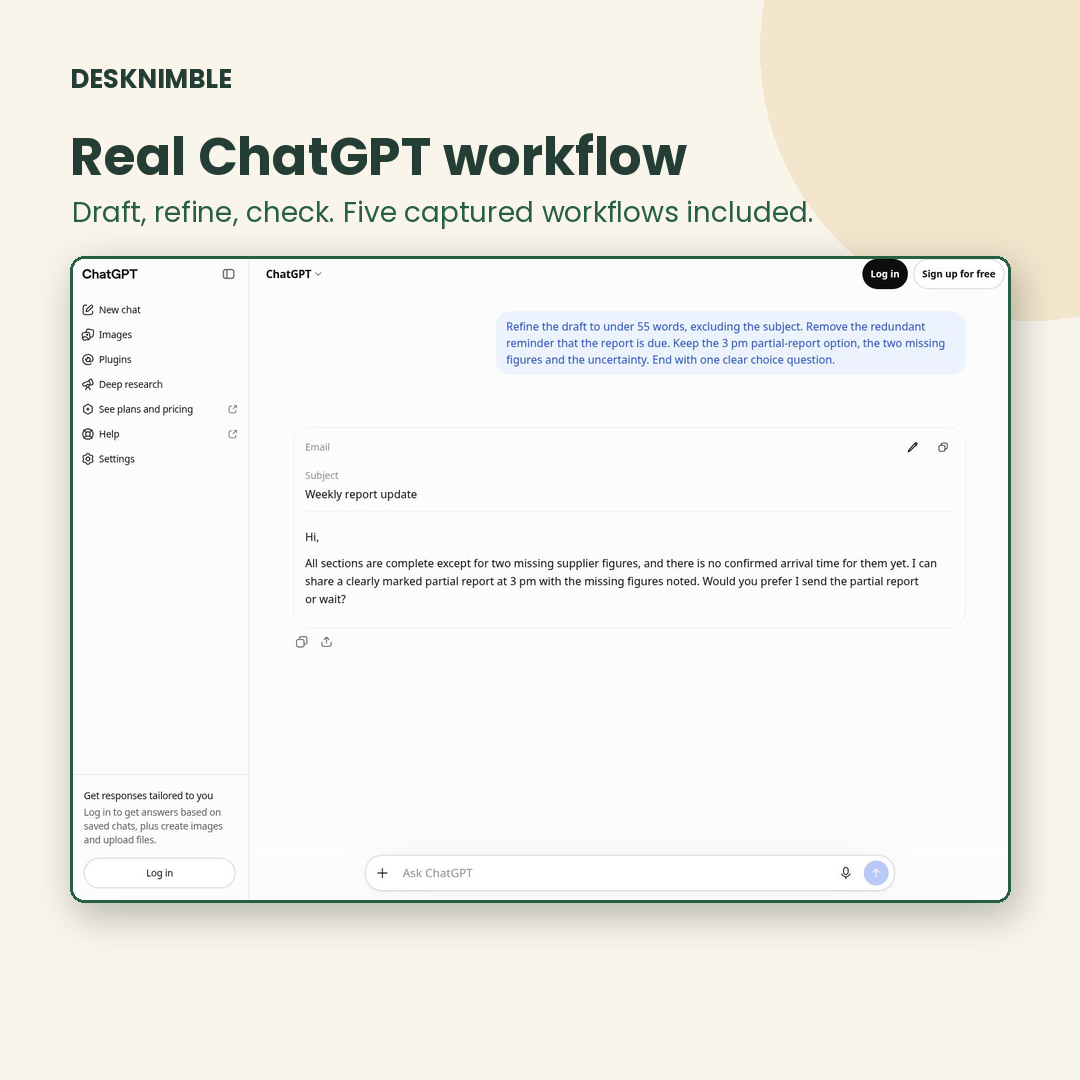
Task: Click Get responses tailored to you heading
Action: [x=148, y=796]
